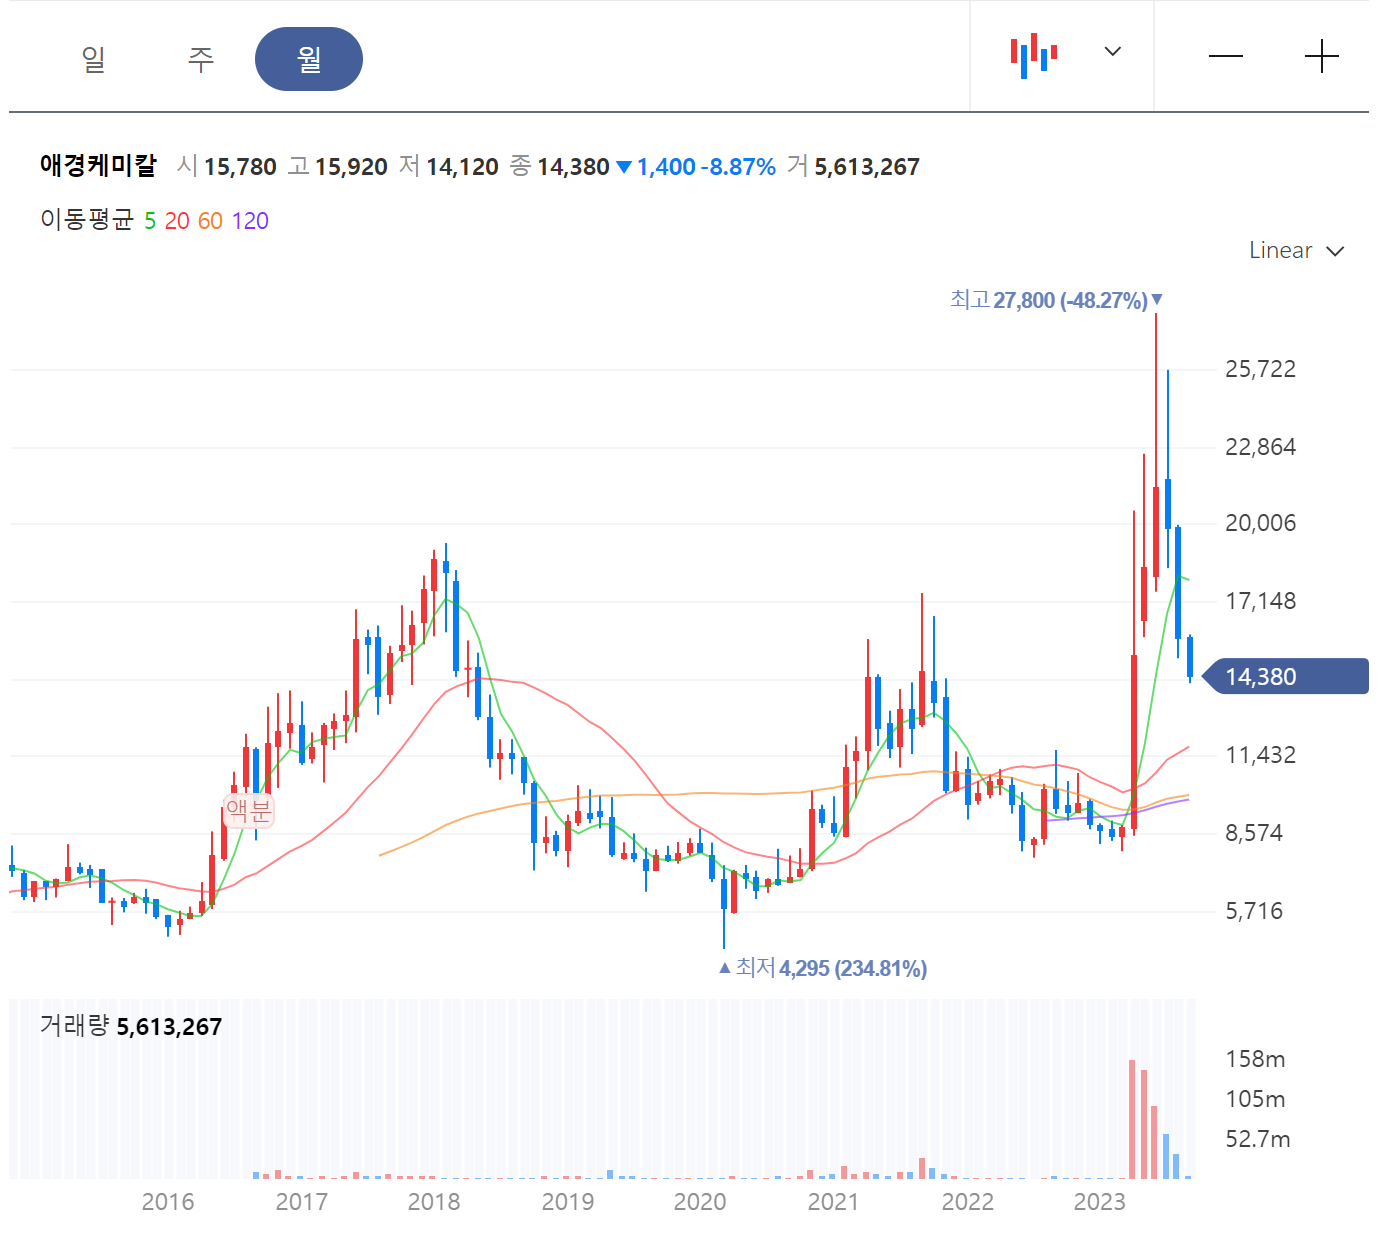
Task: Click the 2016 year axis label
Action: coord(168,1201)
